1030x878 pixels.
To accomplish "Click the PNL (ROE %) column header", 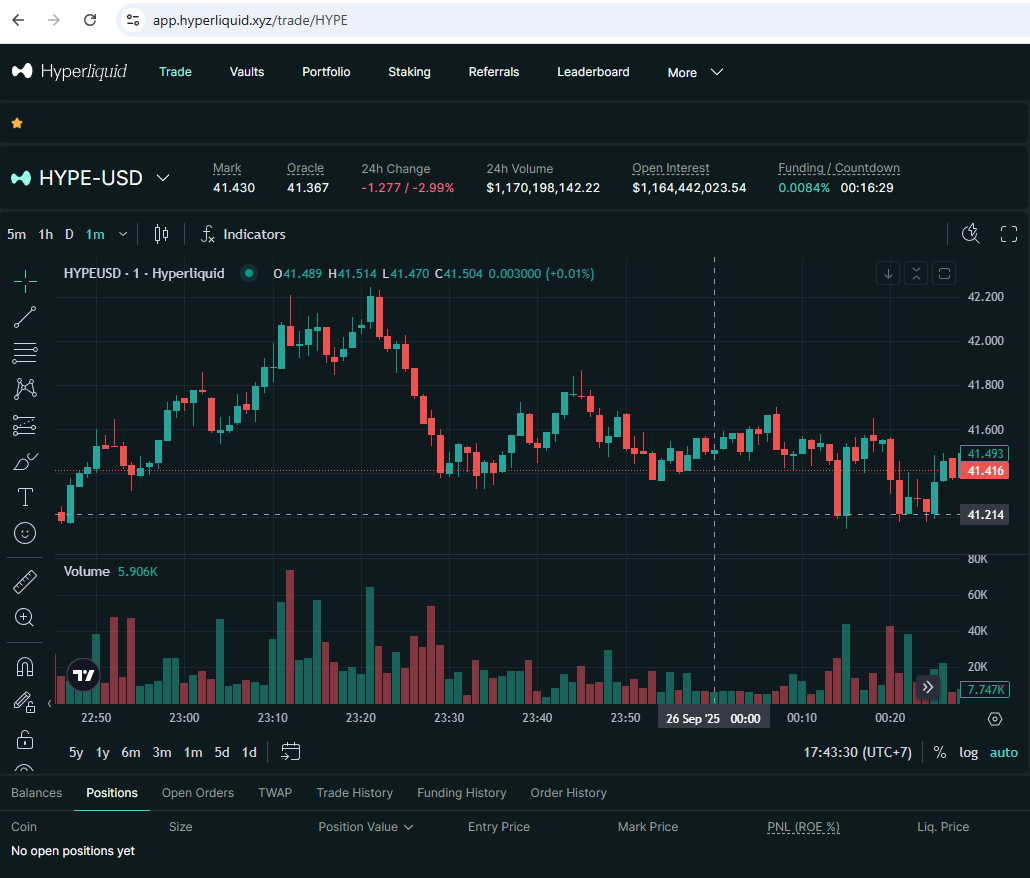I will [803, 827].
